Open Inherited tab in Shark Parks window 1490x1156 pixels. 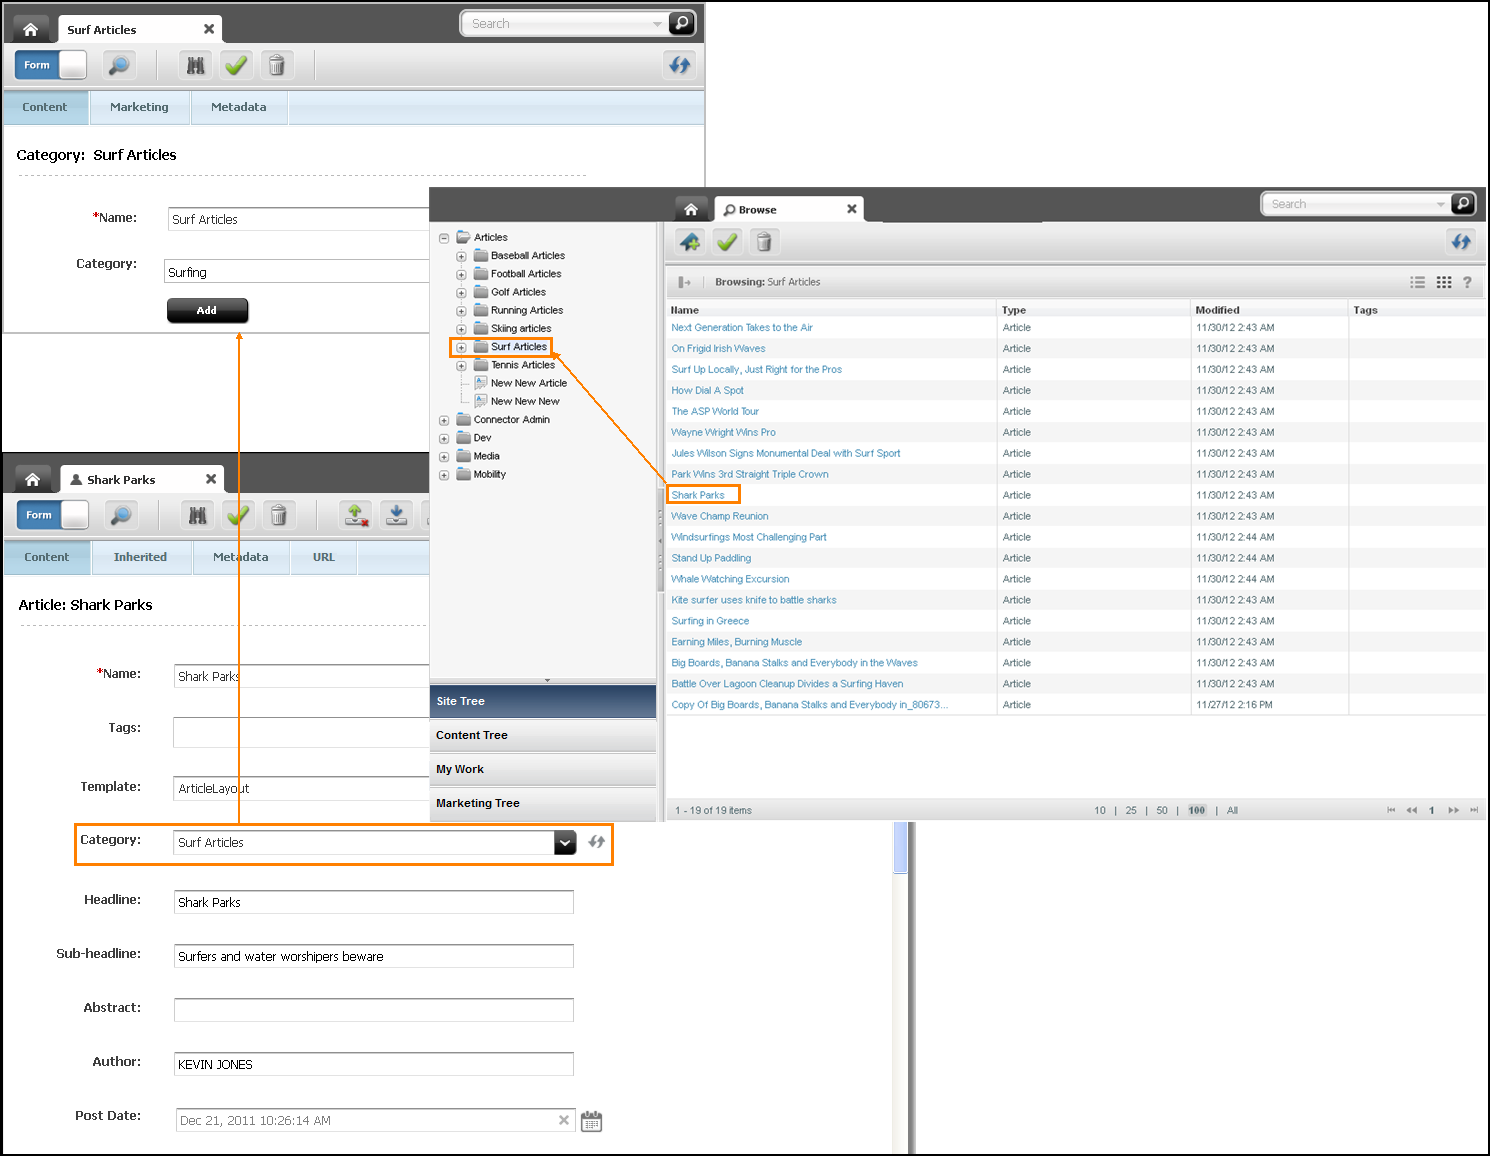pyautogui.click(x=141, y=557)
